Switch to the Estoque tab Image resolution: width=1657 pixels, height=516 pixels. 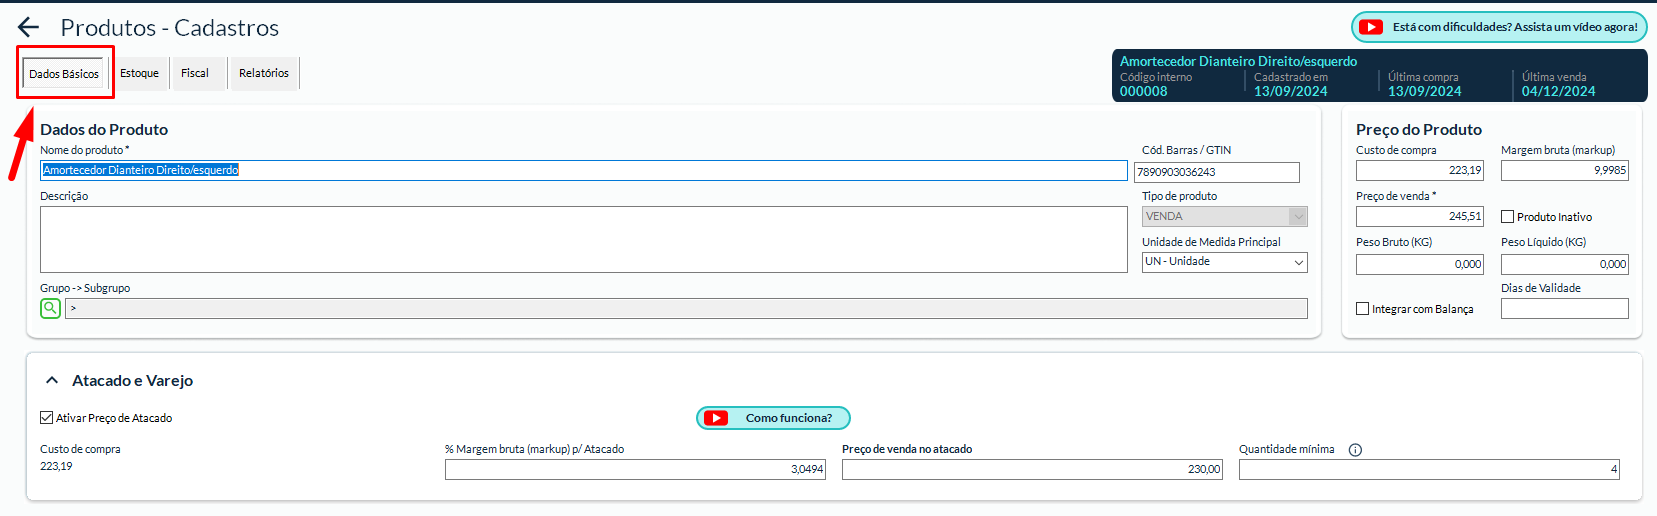click(139, 73)
